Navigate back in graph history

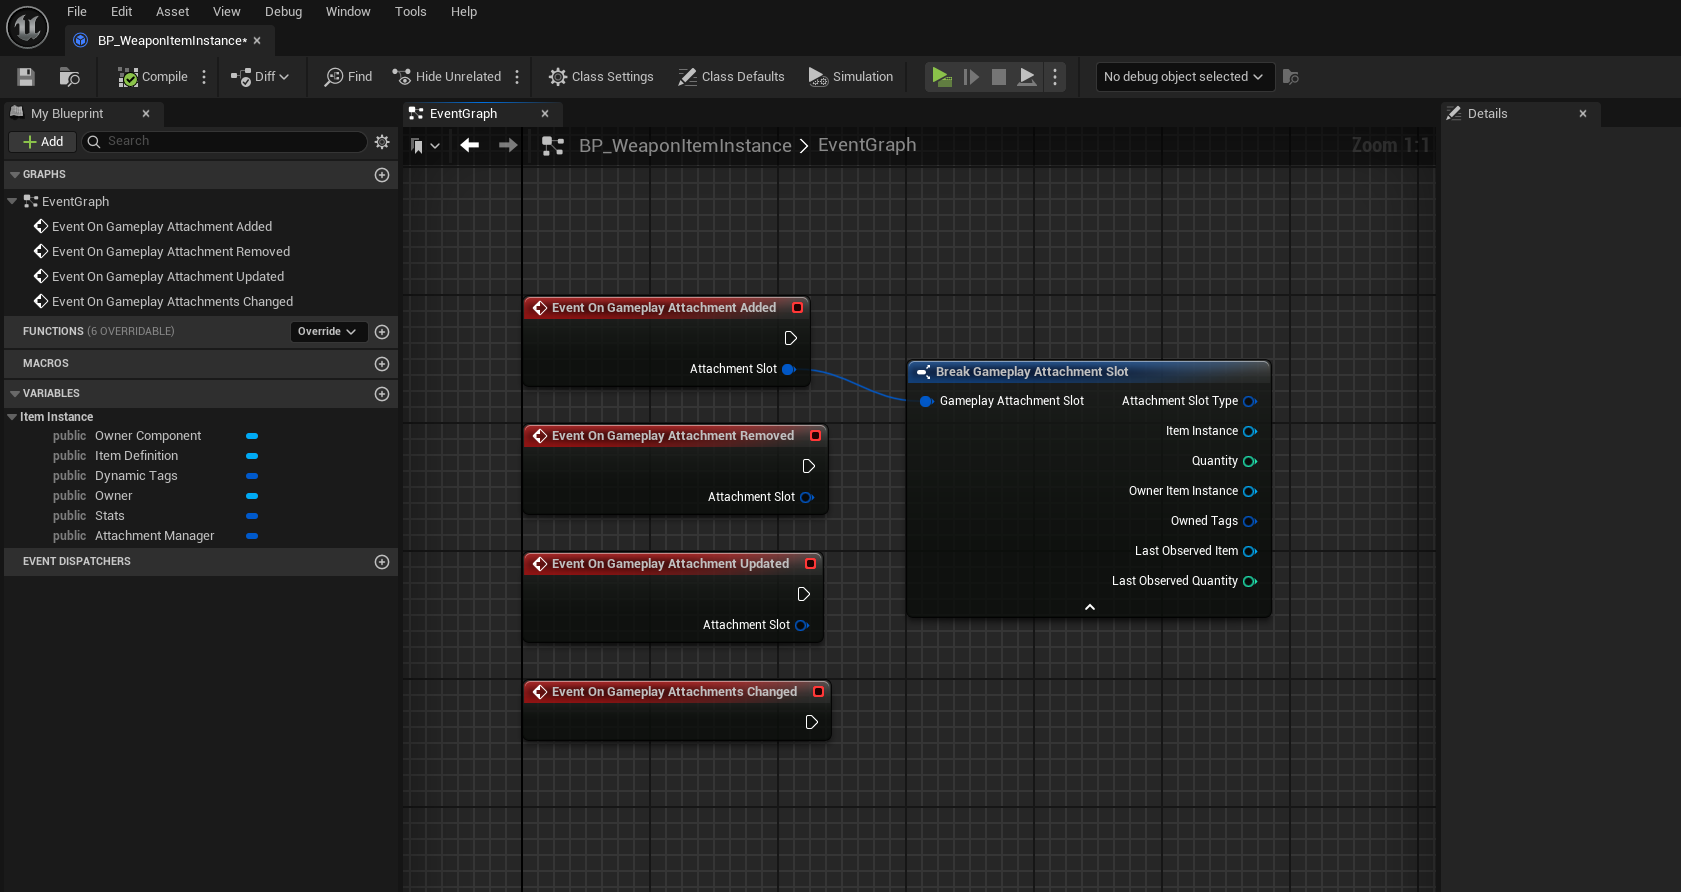coord(470,146)
